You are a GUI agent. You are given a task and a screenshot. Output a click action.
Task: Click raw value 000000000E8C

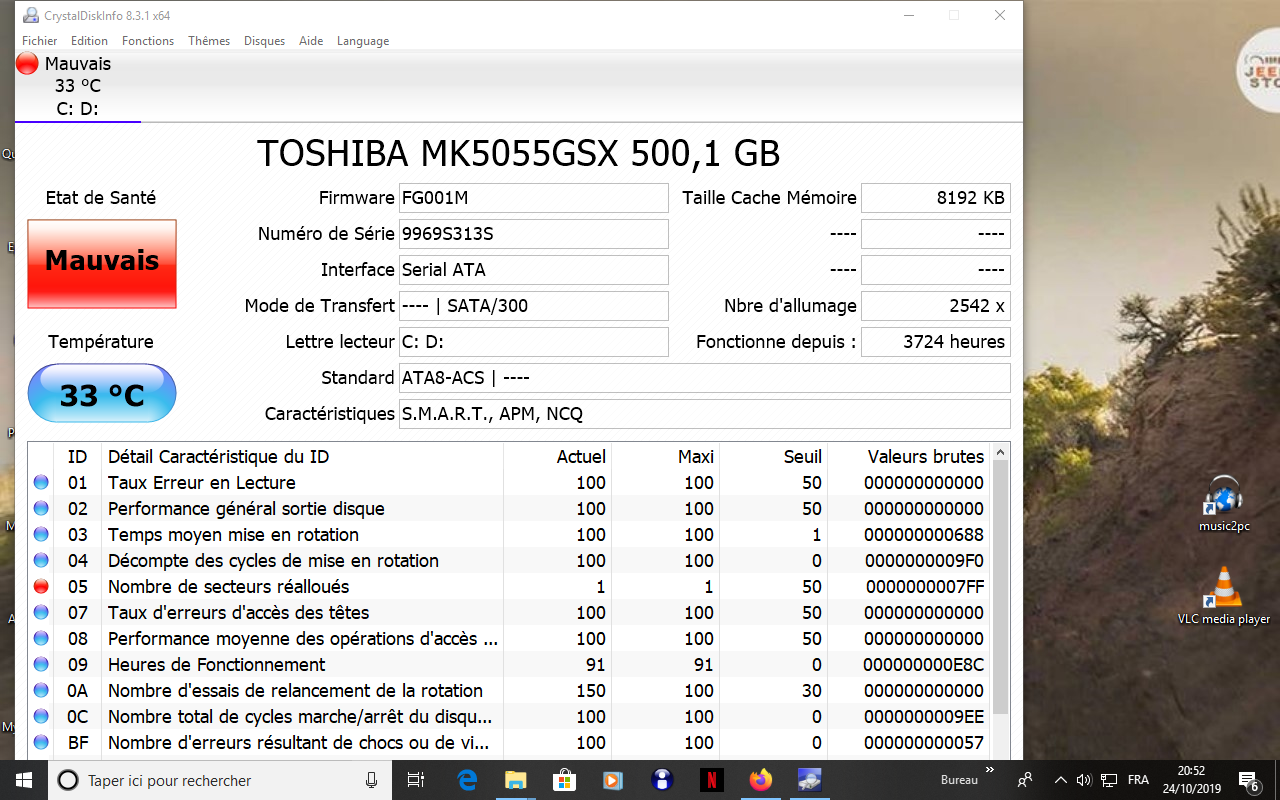924,665
